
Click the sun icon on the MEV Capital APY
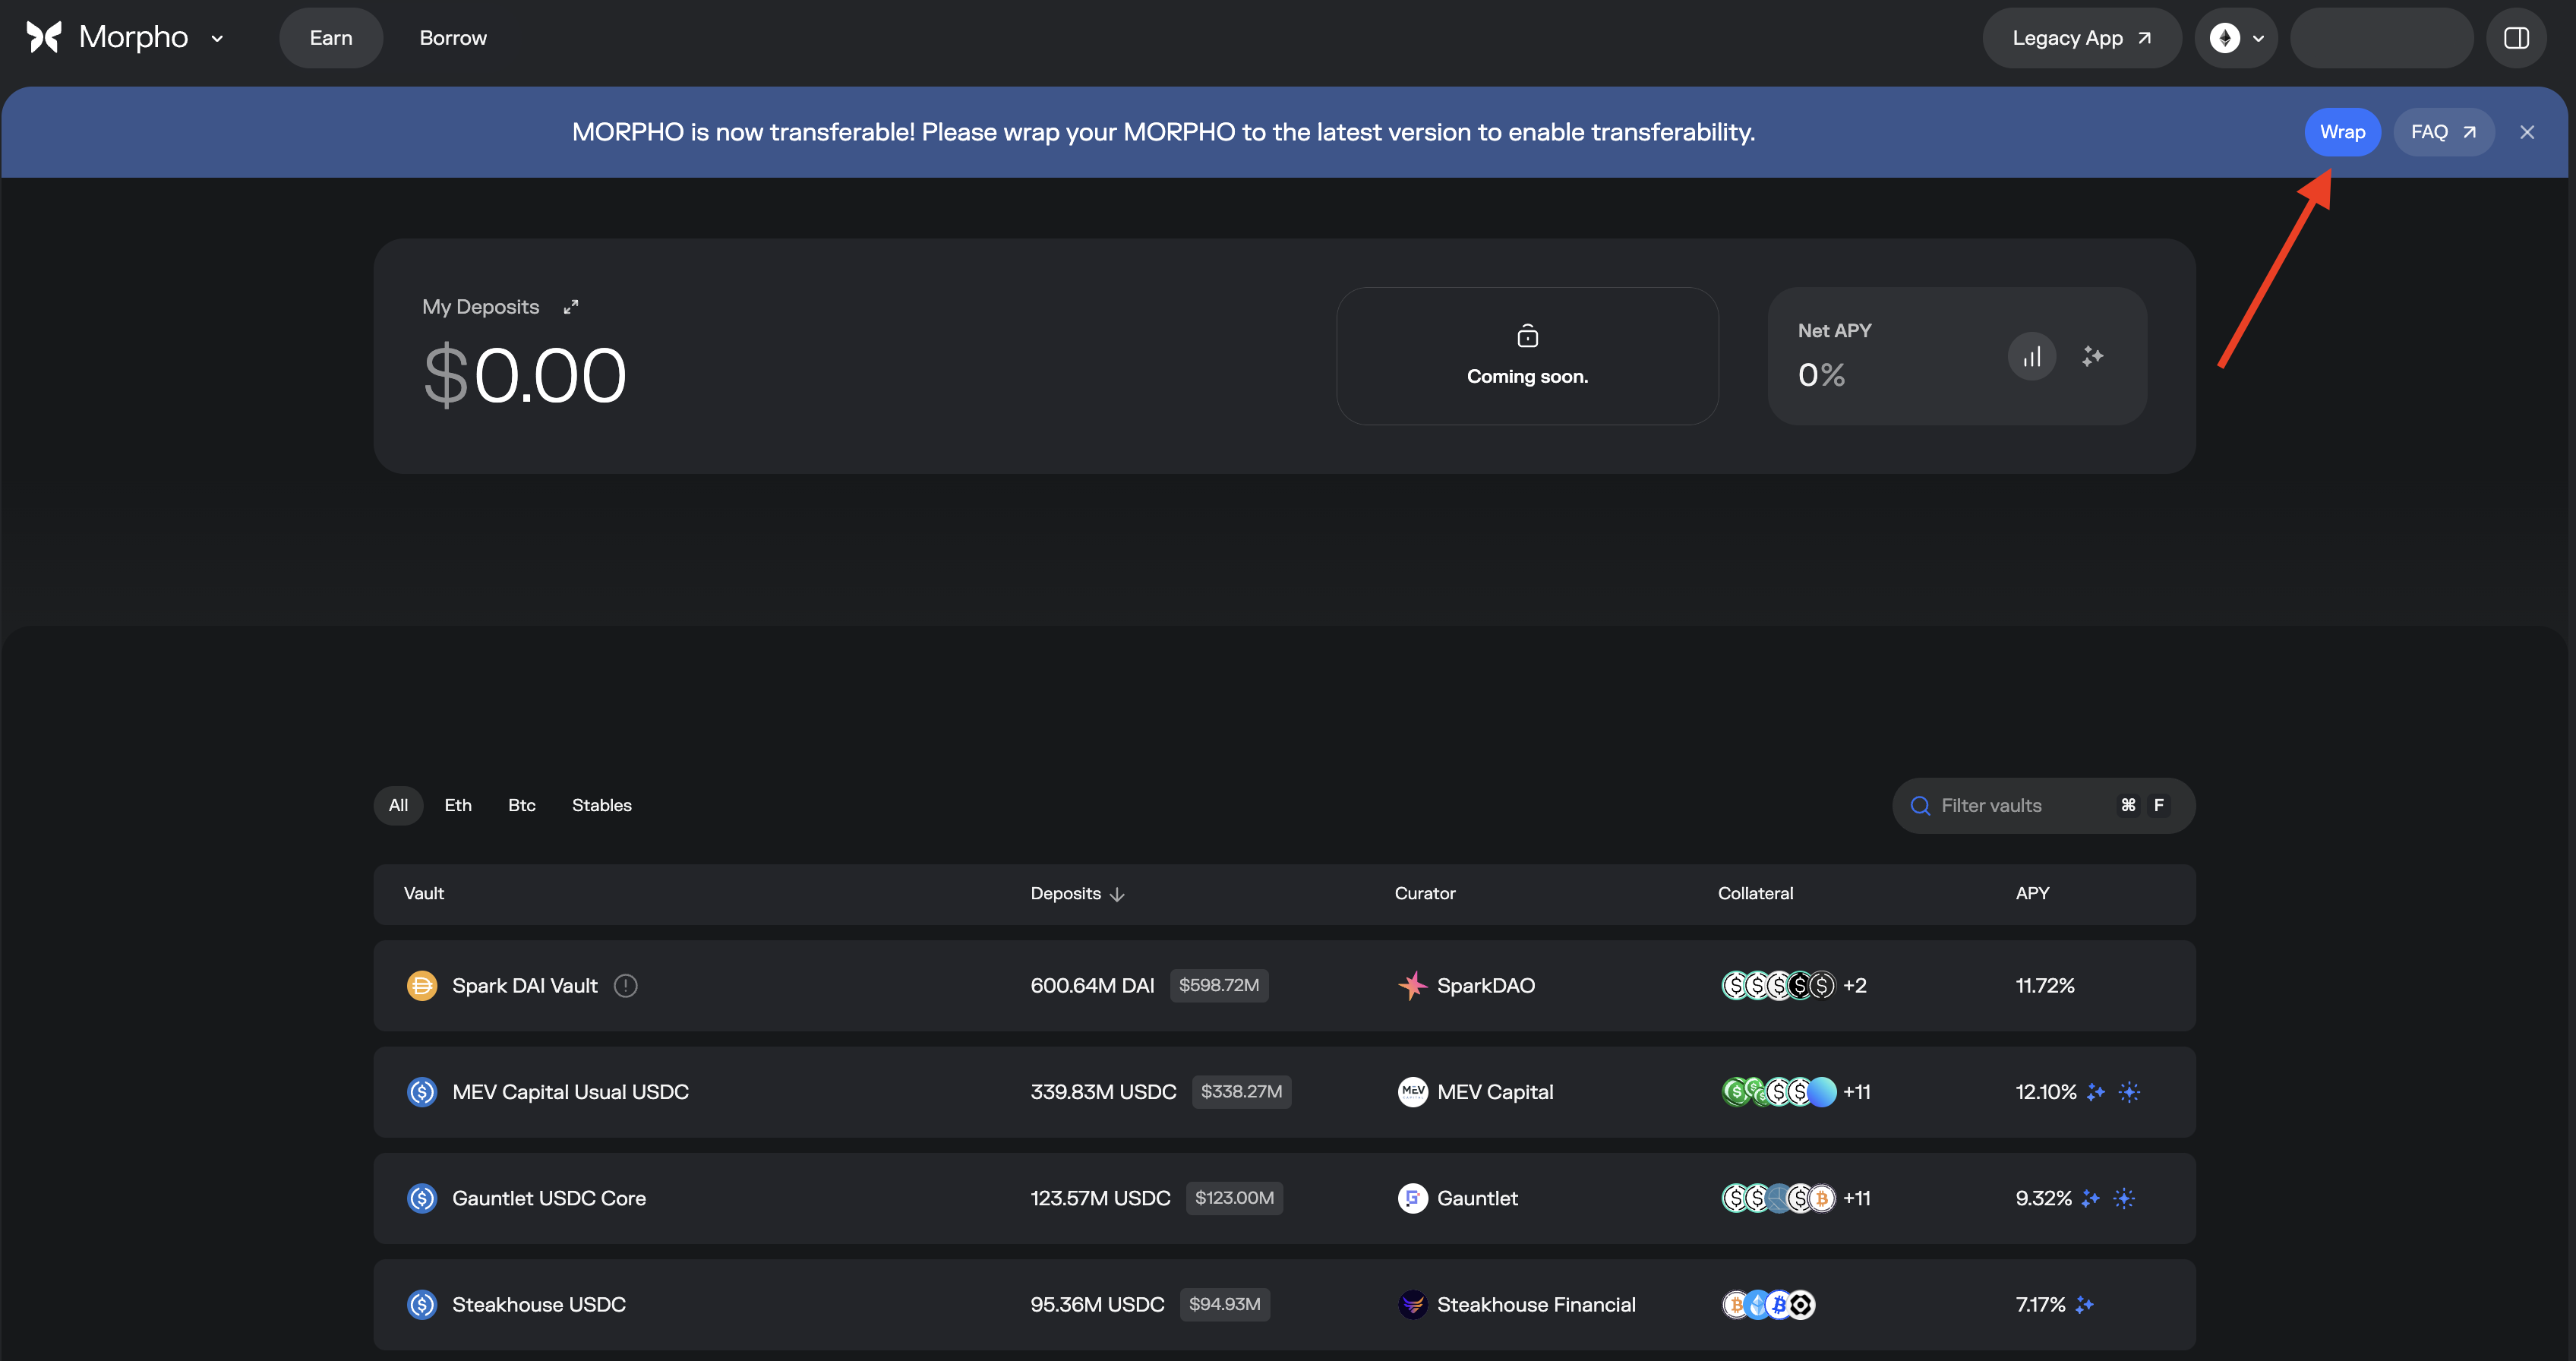coord(2129,1092)
